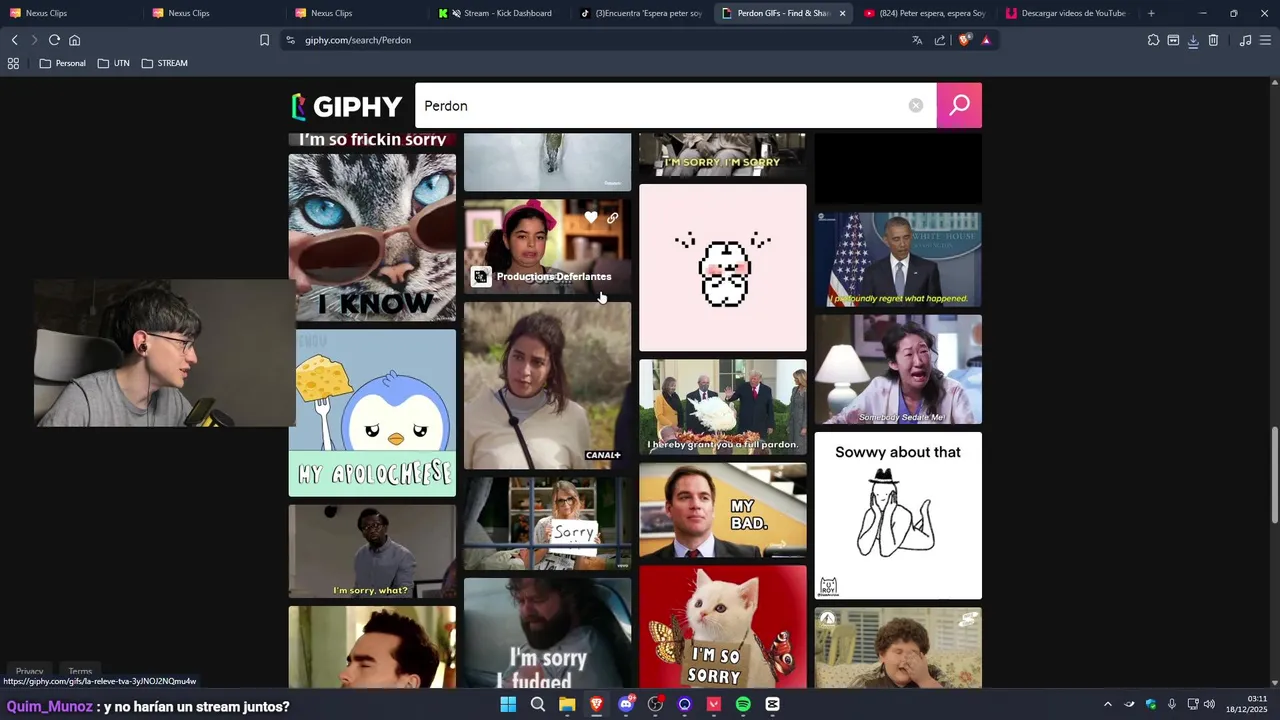Viewport: 1280px width, 720px height.
Task: Open the taskbar clock showing 03:11
Action: pyautogui.click(x=1249, y=704)
